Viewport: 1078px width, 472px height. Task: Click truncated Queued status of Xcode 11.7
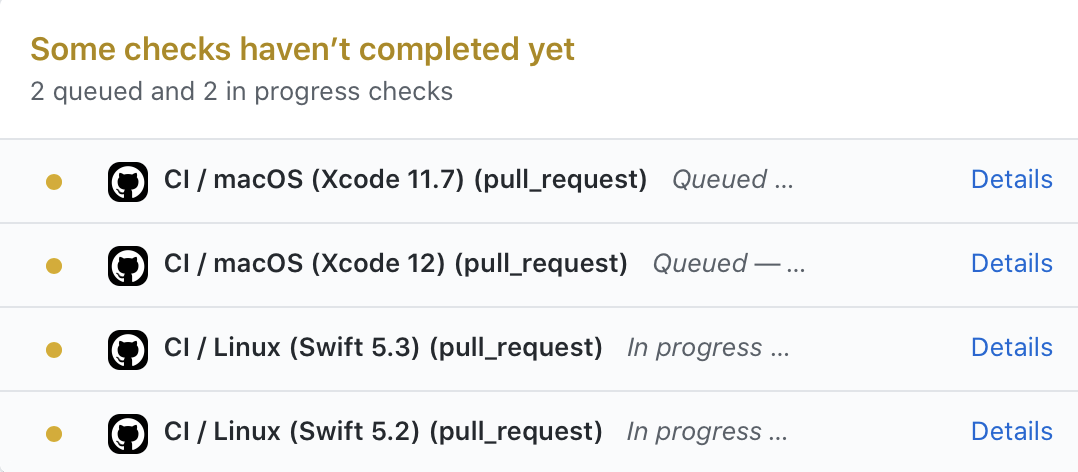(x=732, y=180)
